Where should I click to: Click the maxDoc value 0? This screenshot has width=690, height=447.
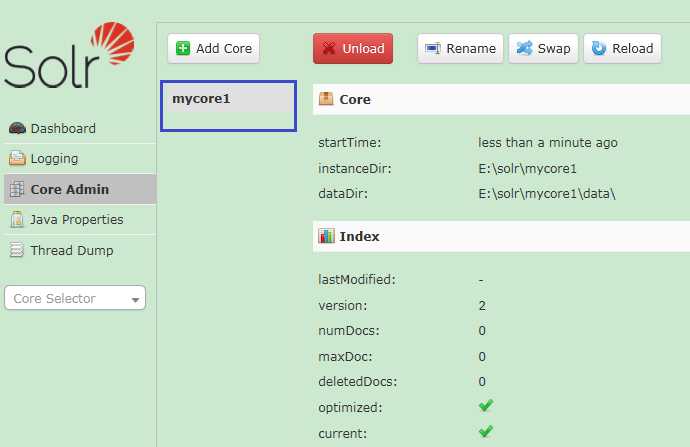click(x=482, y=356)
